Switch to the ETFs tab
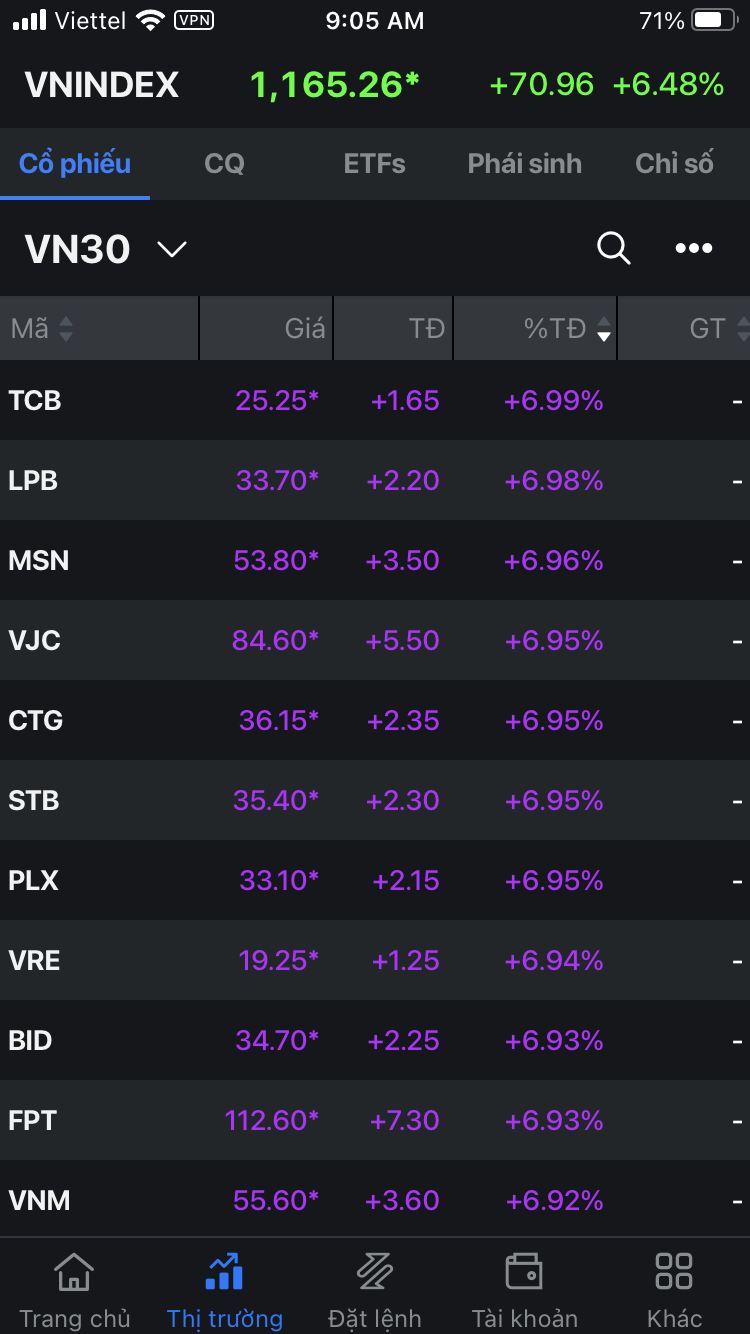The height and width of the screenshot is (1334, 750). tap(374, 163)
